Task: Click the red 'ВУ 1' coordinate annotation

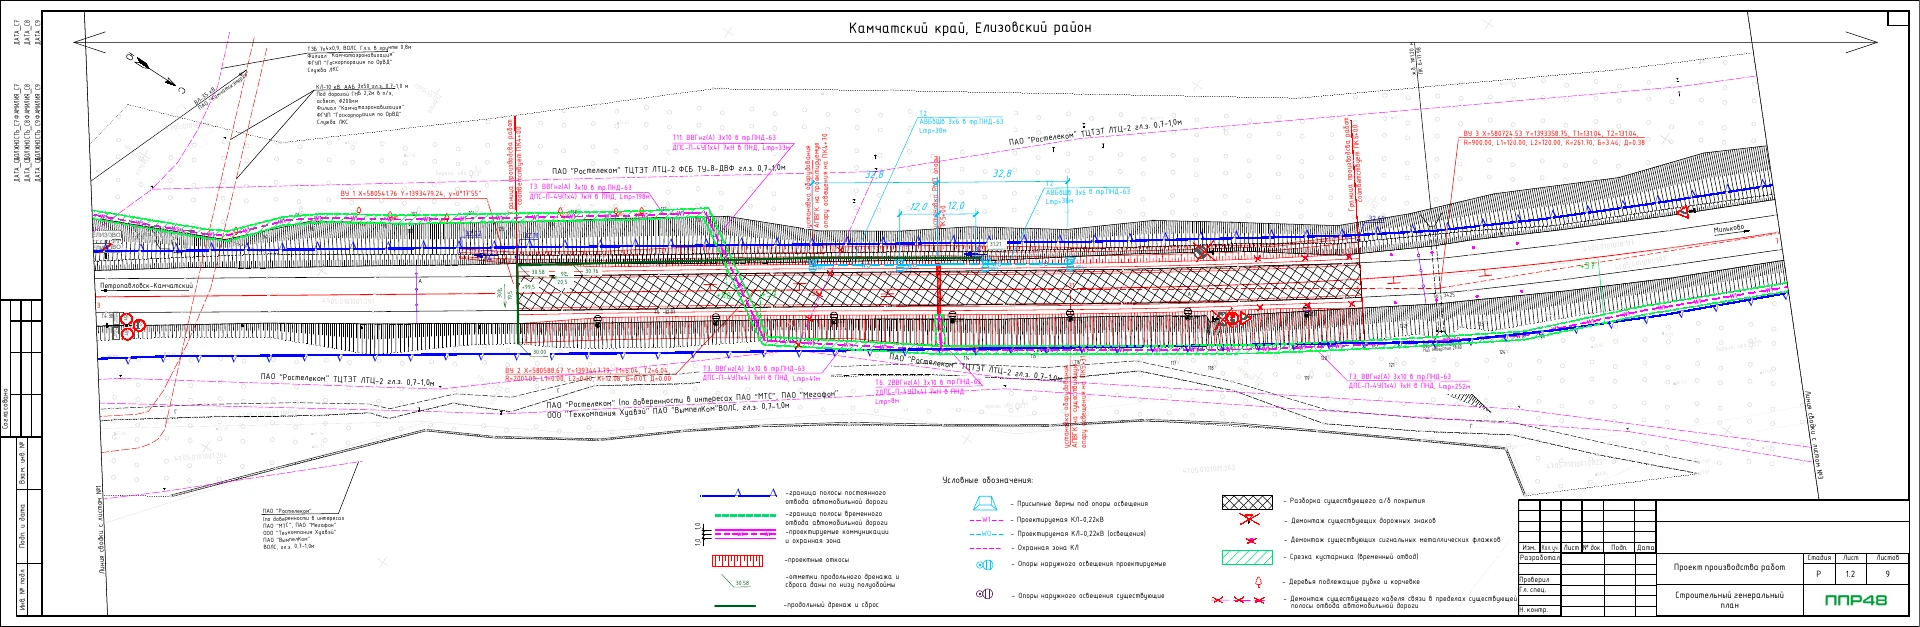Action: (411, 194)
